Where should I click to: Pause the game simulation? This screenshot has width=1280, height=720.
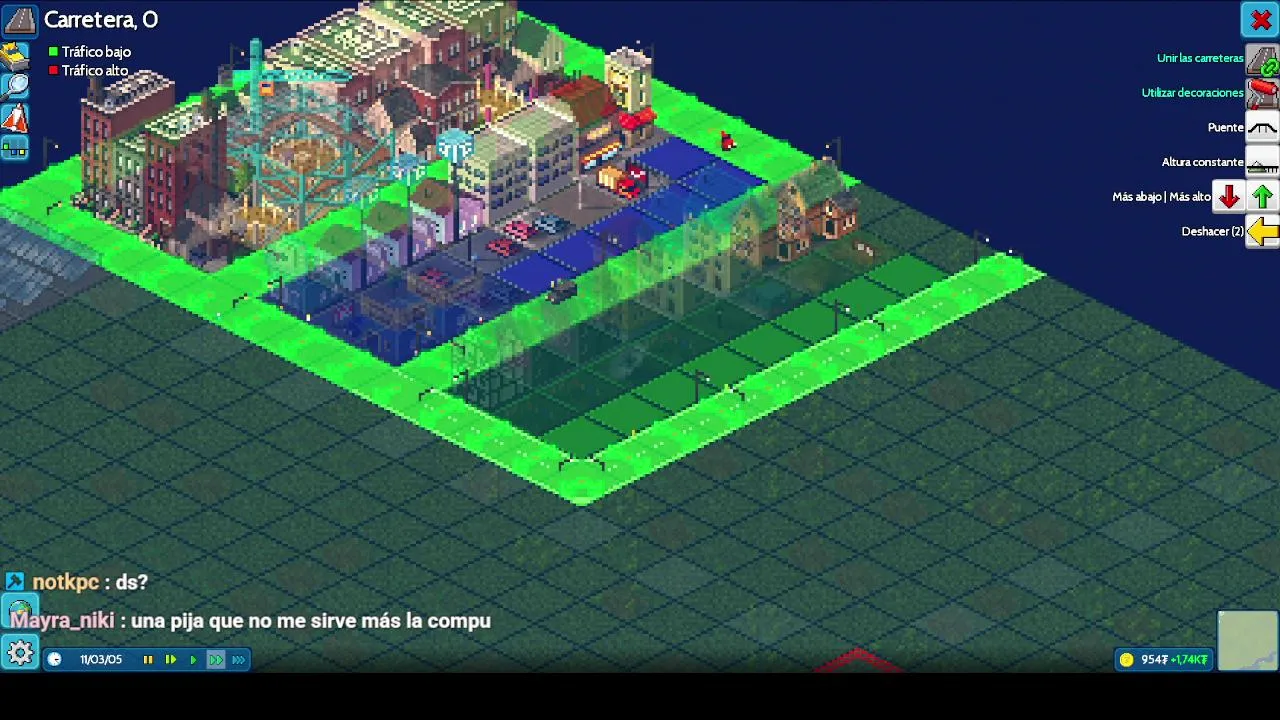(x=148, y=659)
